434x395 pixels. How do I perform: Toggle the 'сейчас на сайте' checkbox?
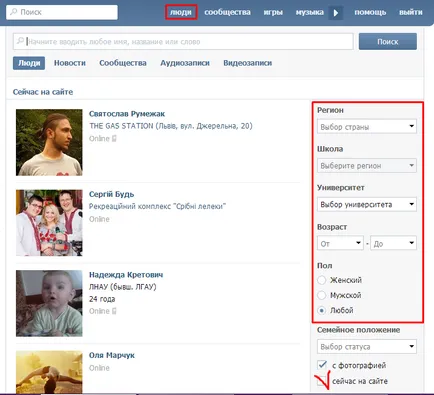coord(322,381)
